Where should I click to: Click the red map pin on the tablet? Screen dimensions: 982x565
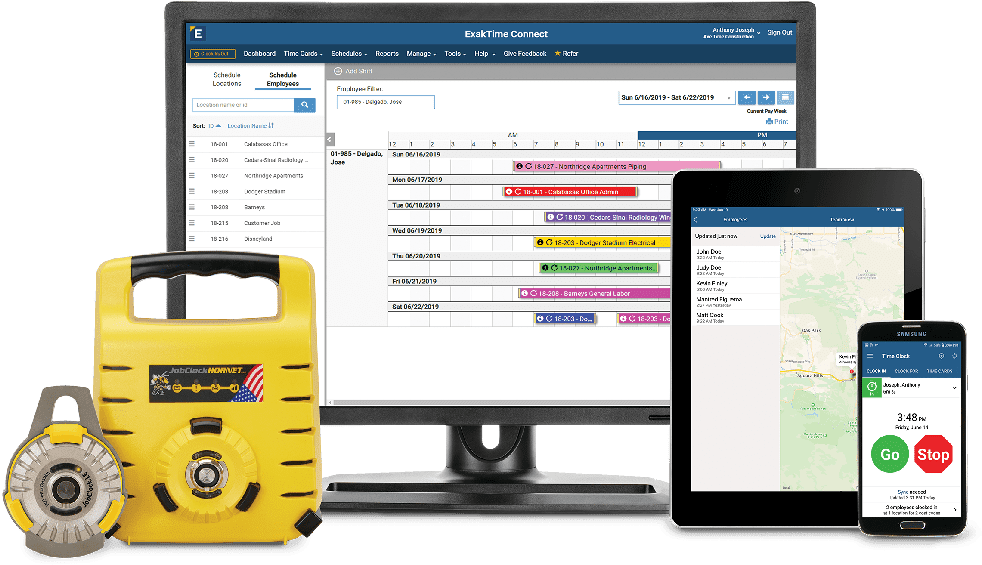coord(852,372)
